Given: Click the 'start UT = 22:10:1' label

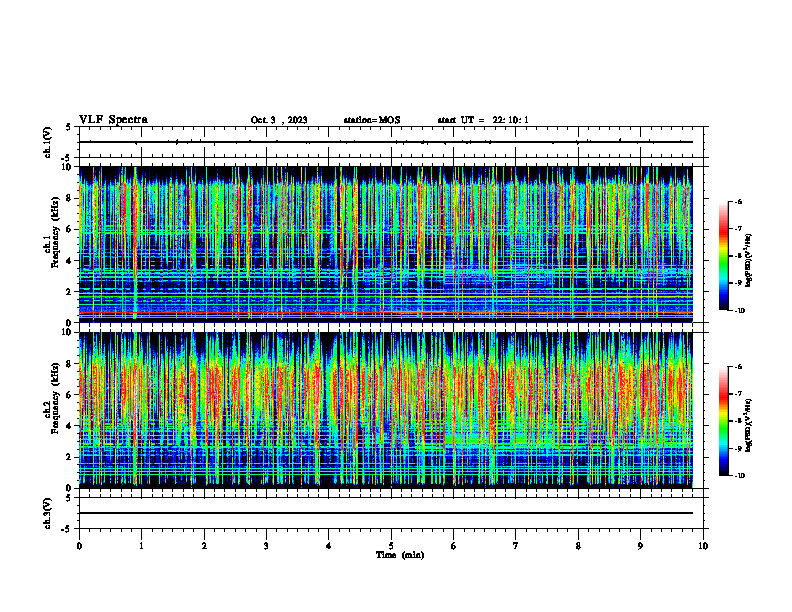Looking at the screenshot, I should tap(483, 120).
